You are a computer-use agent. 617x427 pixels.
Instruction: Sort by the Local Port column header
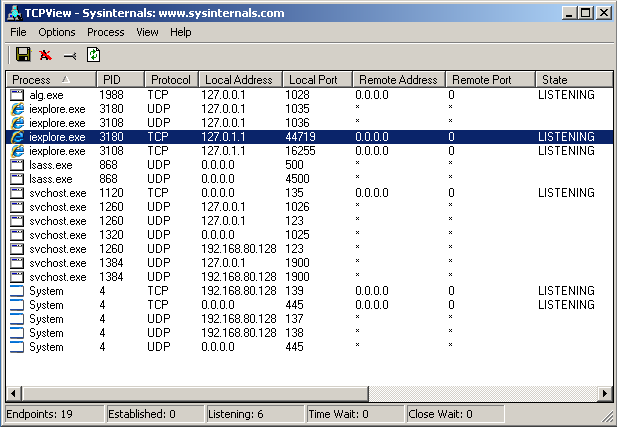[317, 79]
